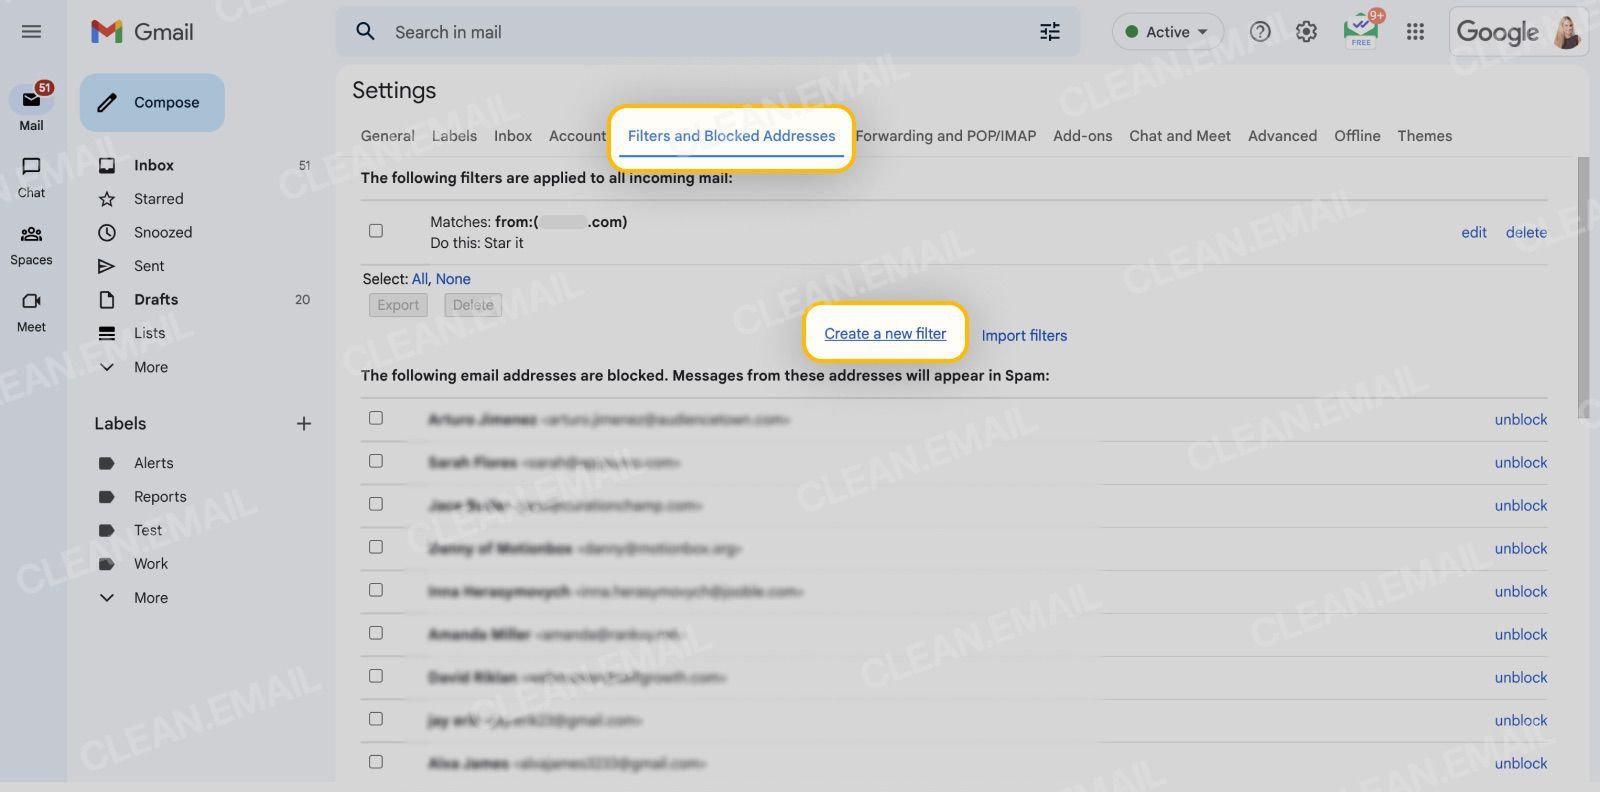Check the filter 'Star it' checkbox
This screenshot has width=1600, height=792.
click(x=376, y=231)
